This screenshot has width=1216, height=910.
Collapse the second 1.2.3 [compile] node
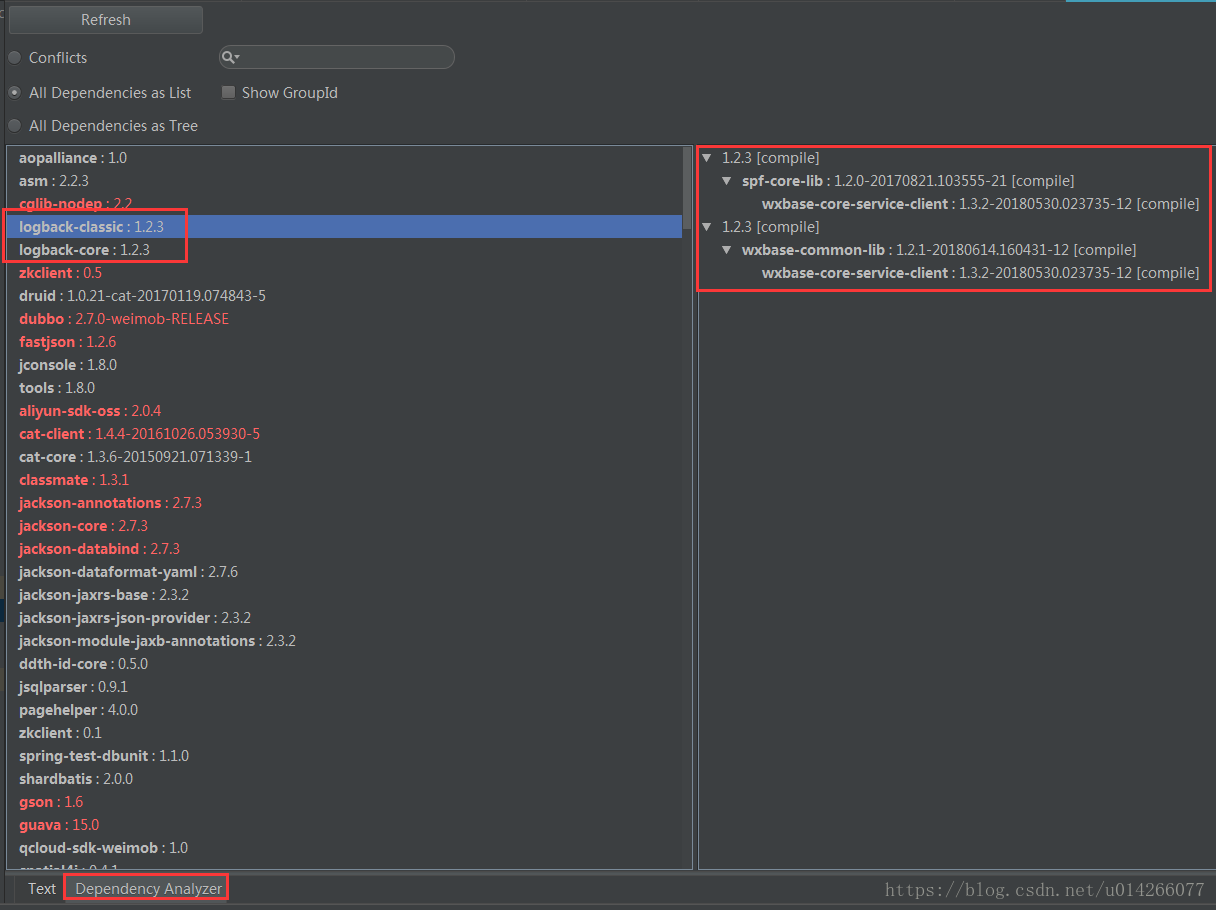point(708,227)
